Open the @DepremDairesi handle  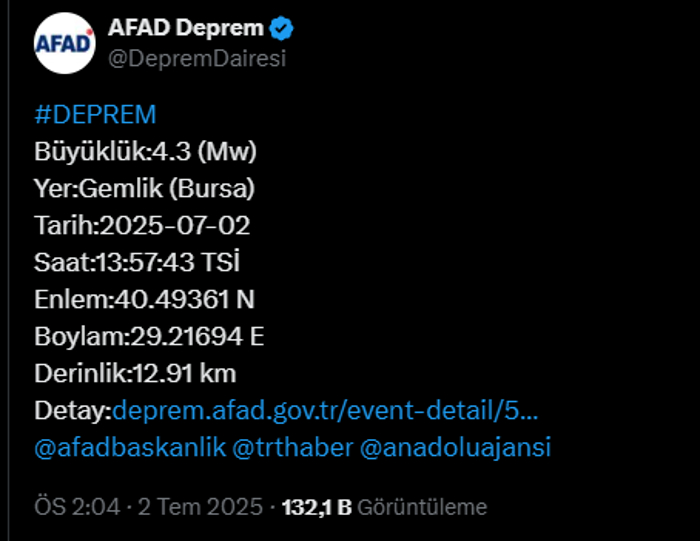click(x=197, y=59)
